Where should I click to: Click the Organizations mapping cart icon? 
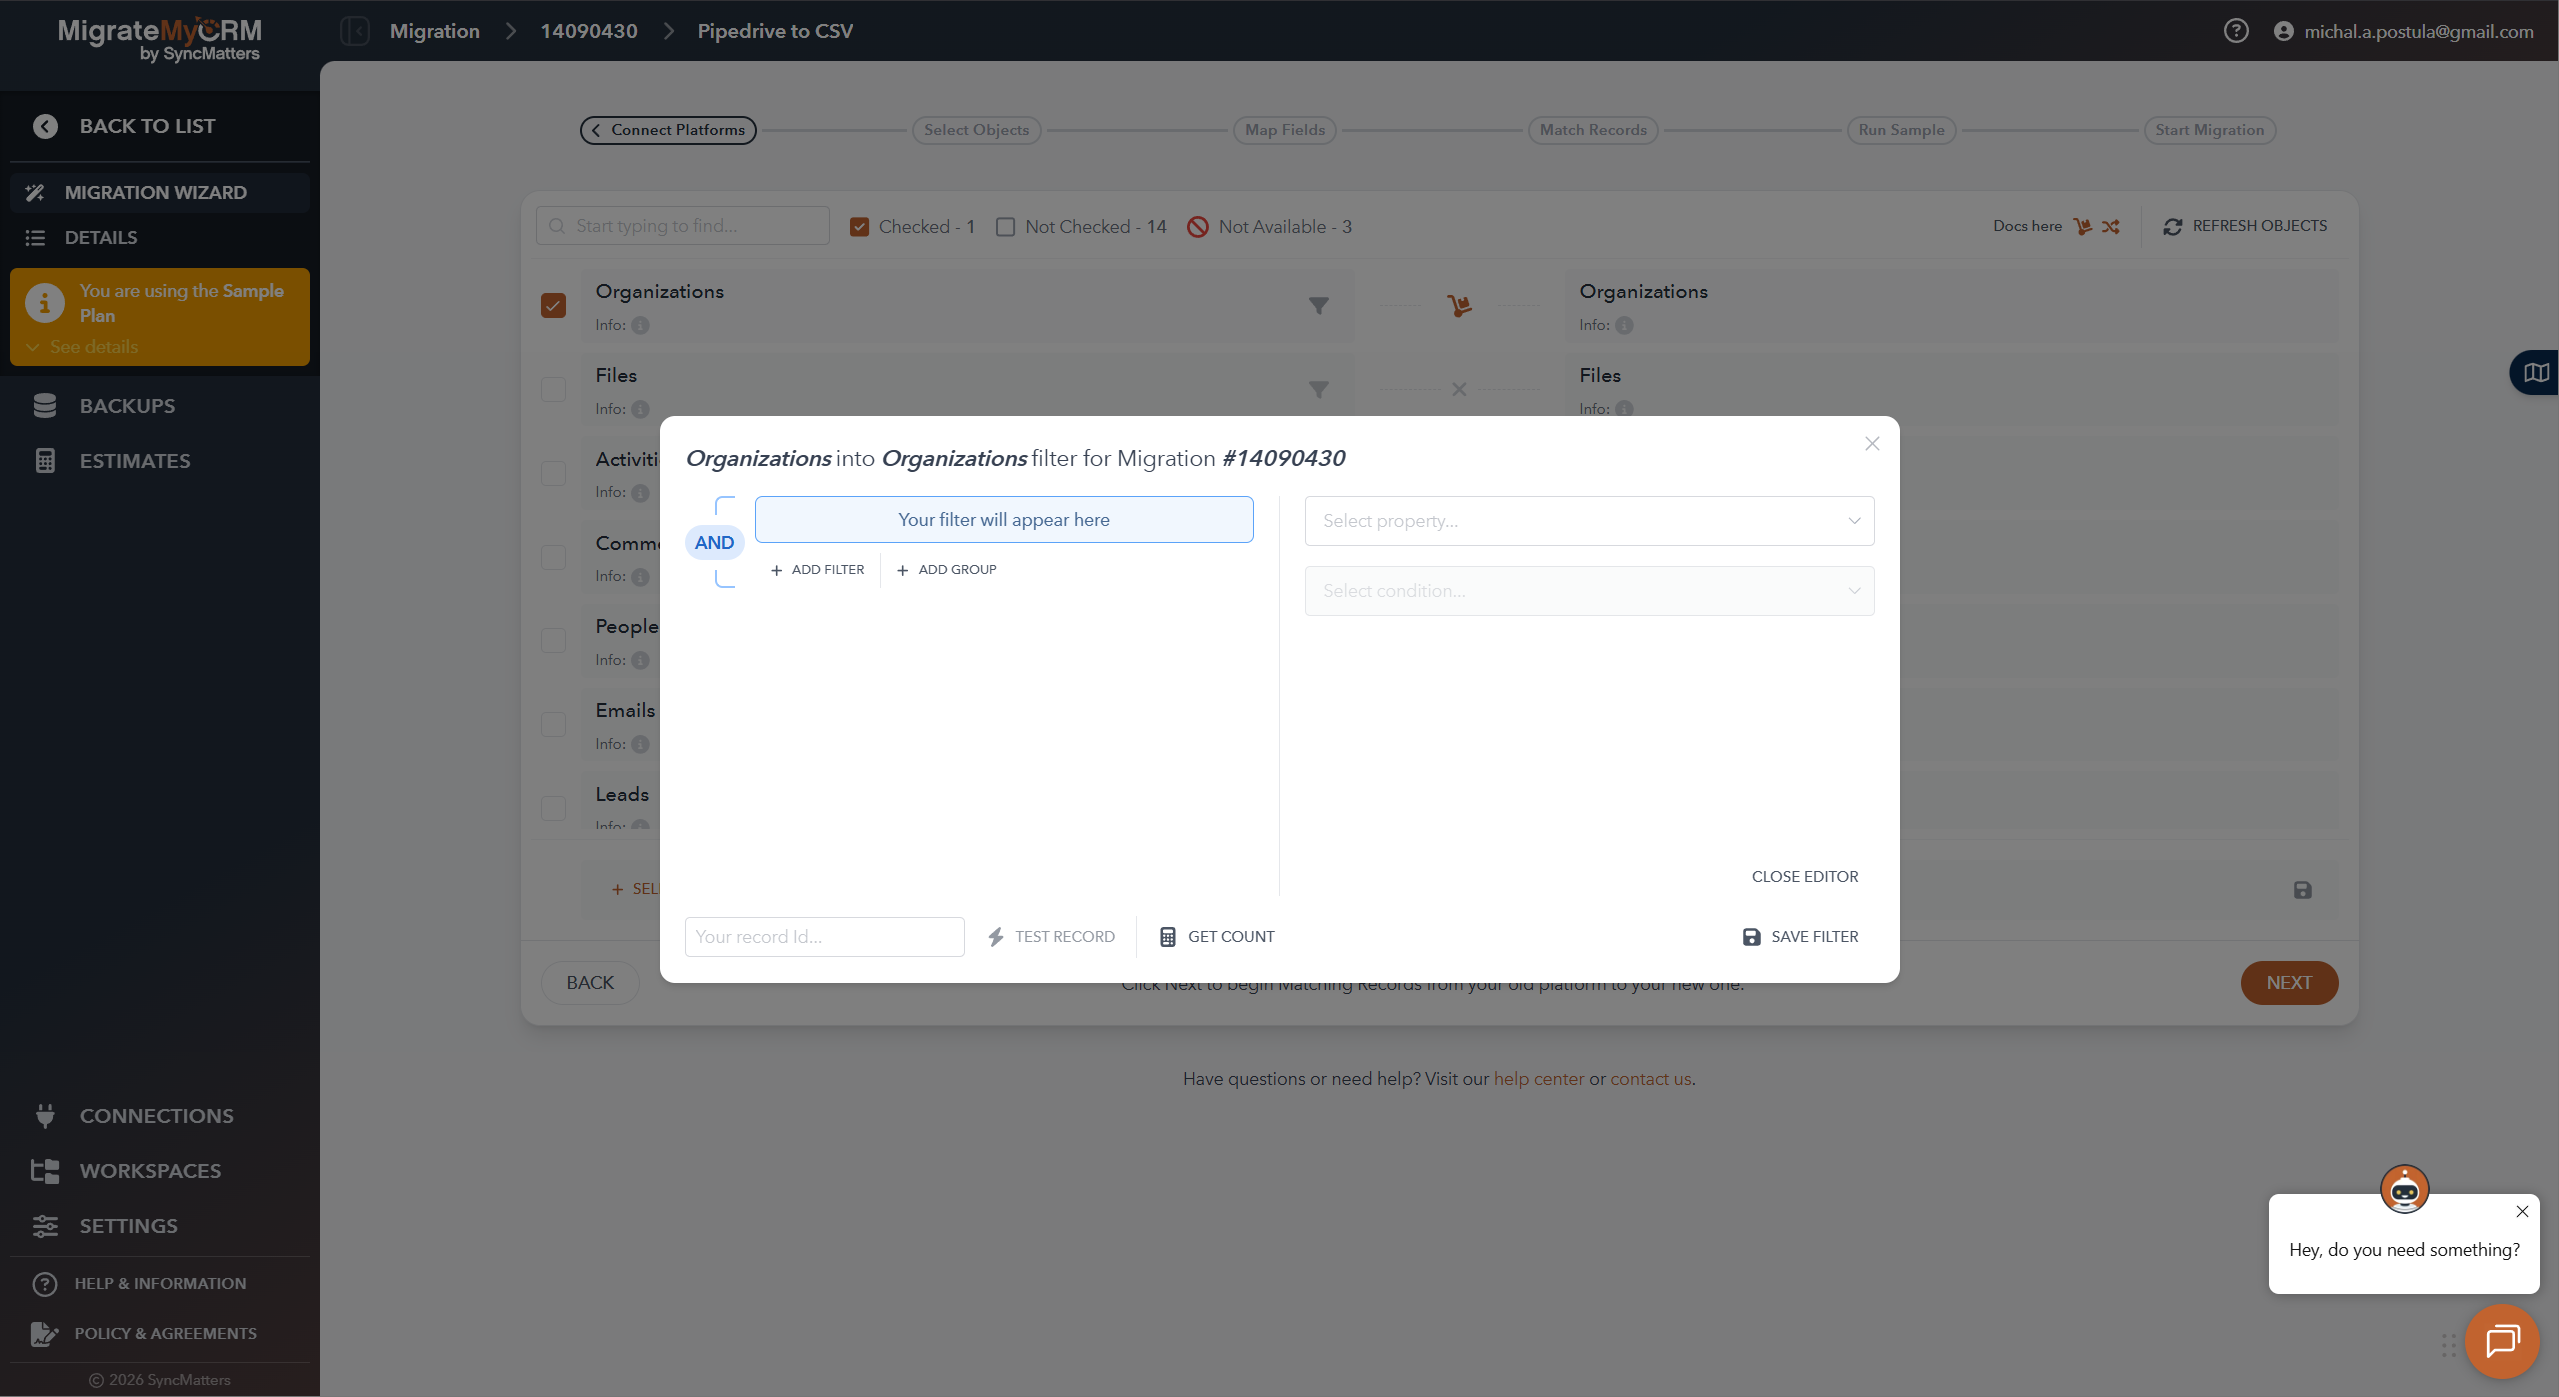click(1459, 305)
